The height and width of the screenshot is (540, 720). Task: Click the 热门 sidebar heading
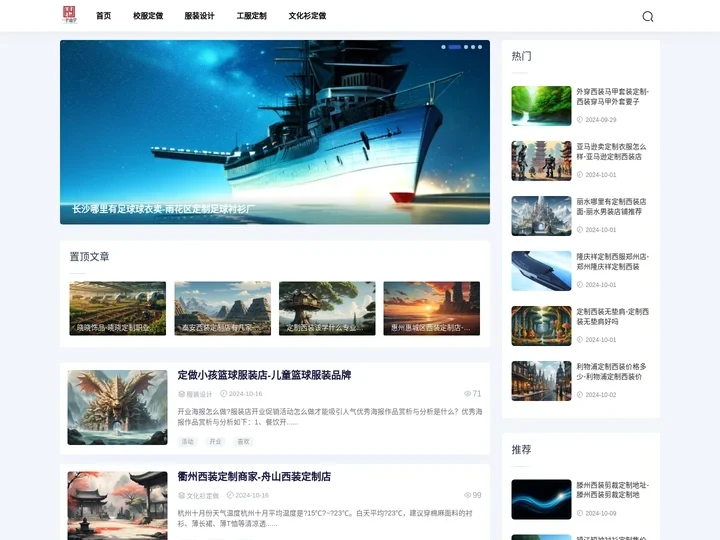(x=522, y=56)
